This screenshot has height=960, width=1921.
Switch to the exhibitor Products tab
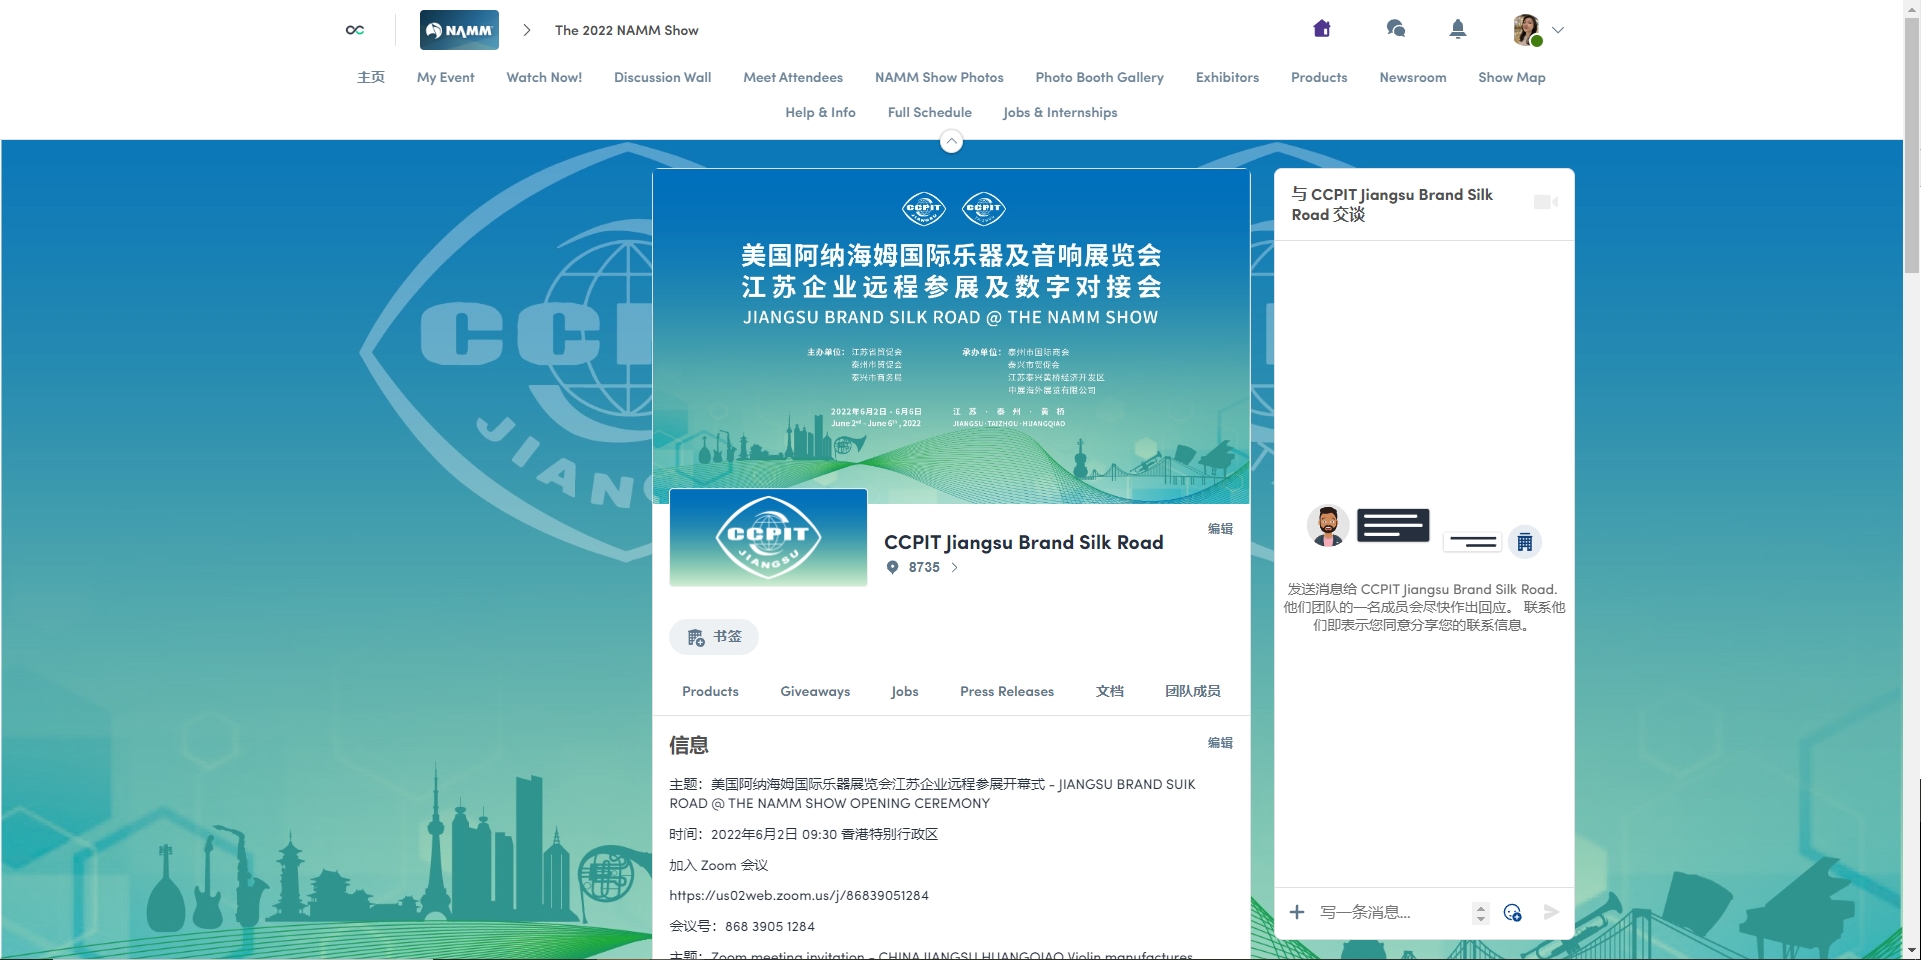710,691
